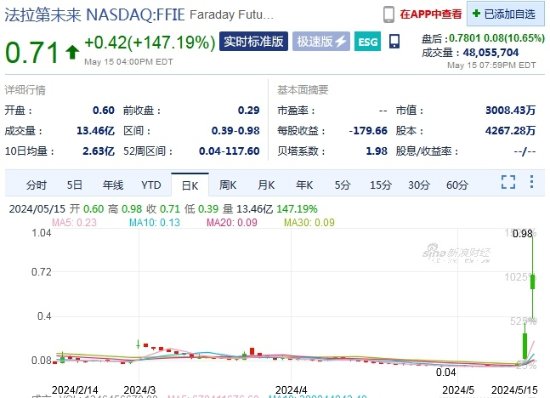This screenshot has height=398, width=550.
Task: Click the mobile device icon next to ESG
Action: 394,41
